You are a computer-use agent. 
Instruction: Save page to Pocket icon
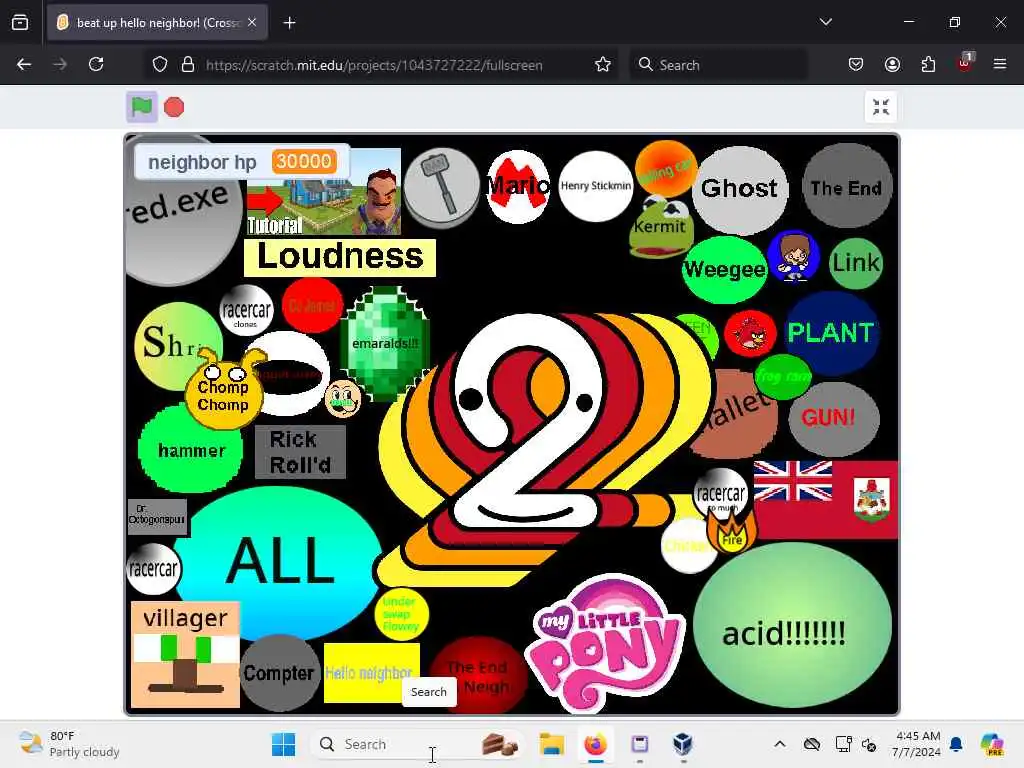[x=856, y=64]
